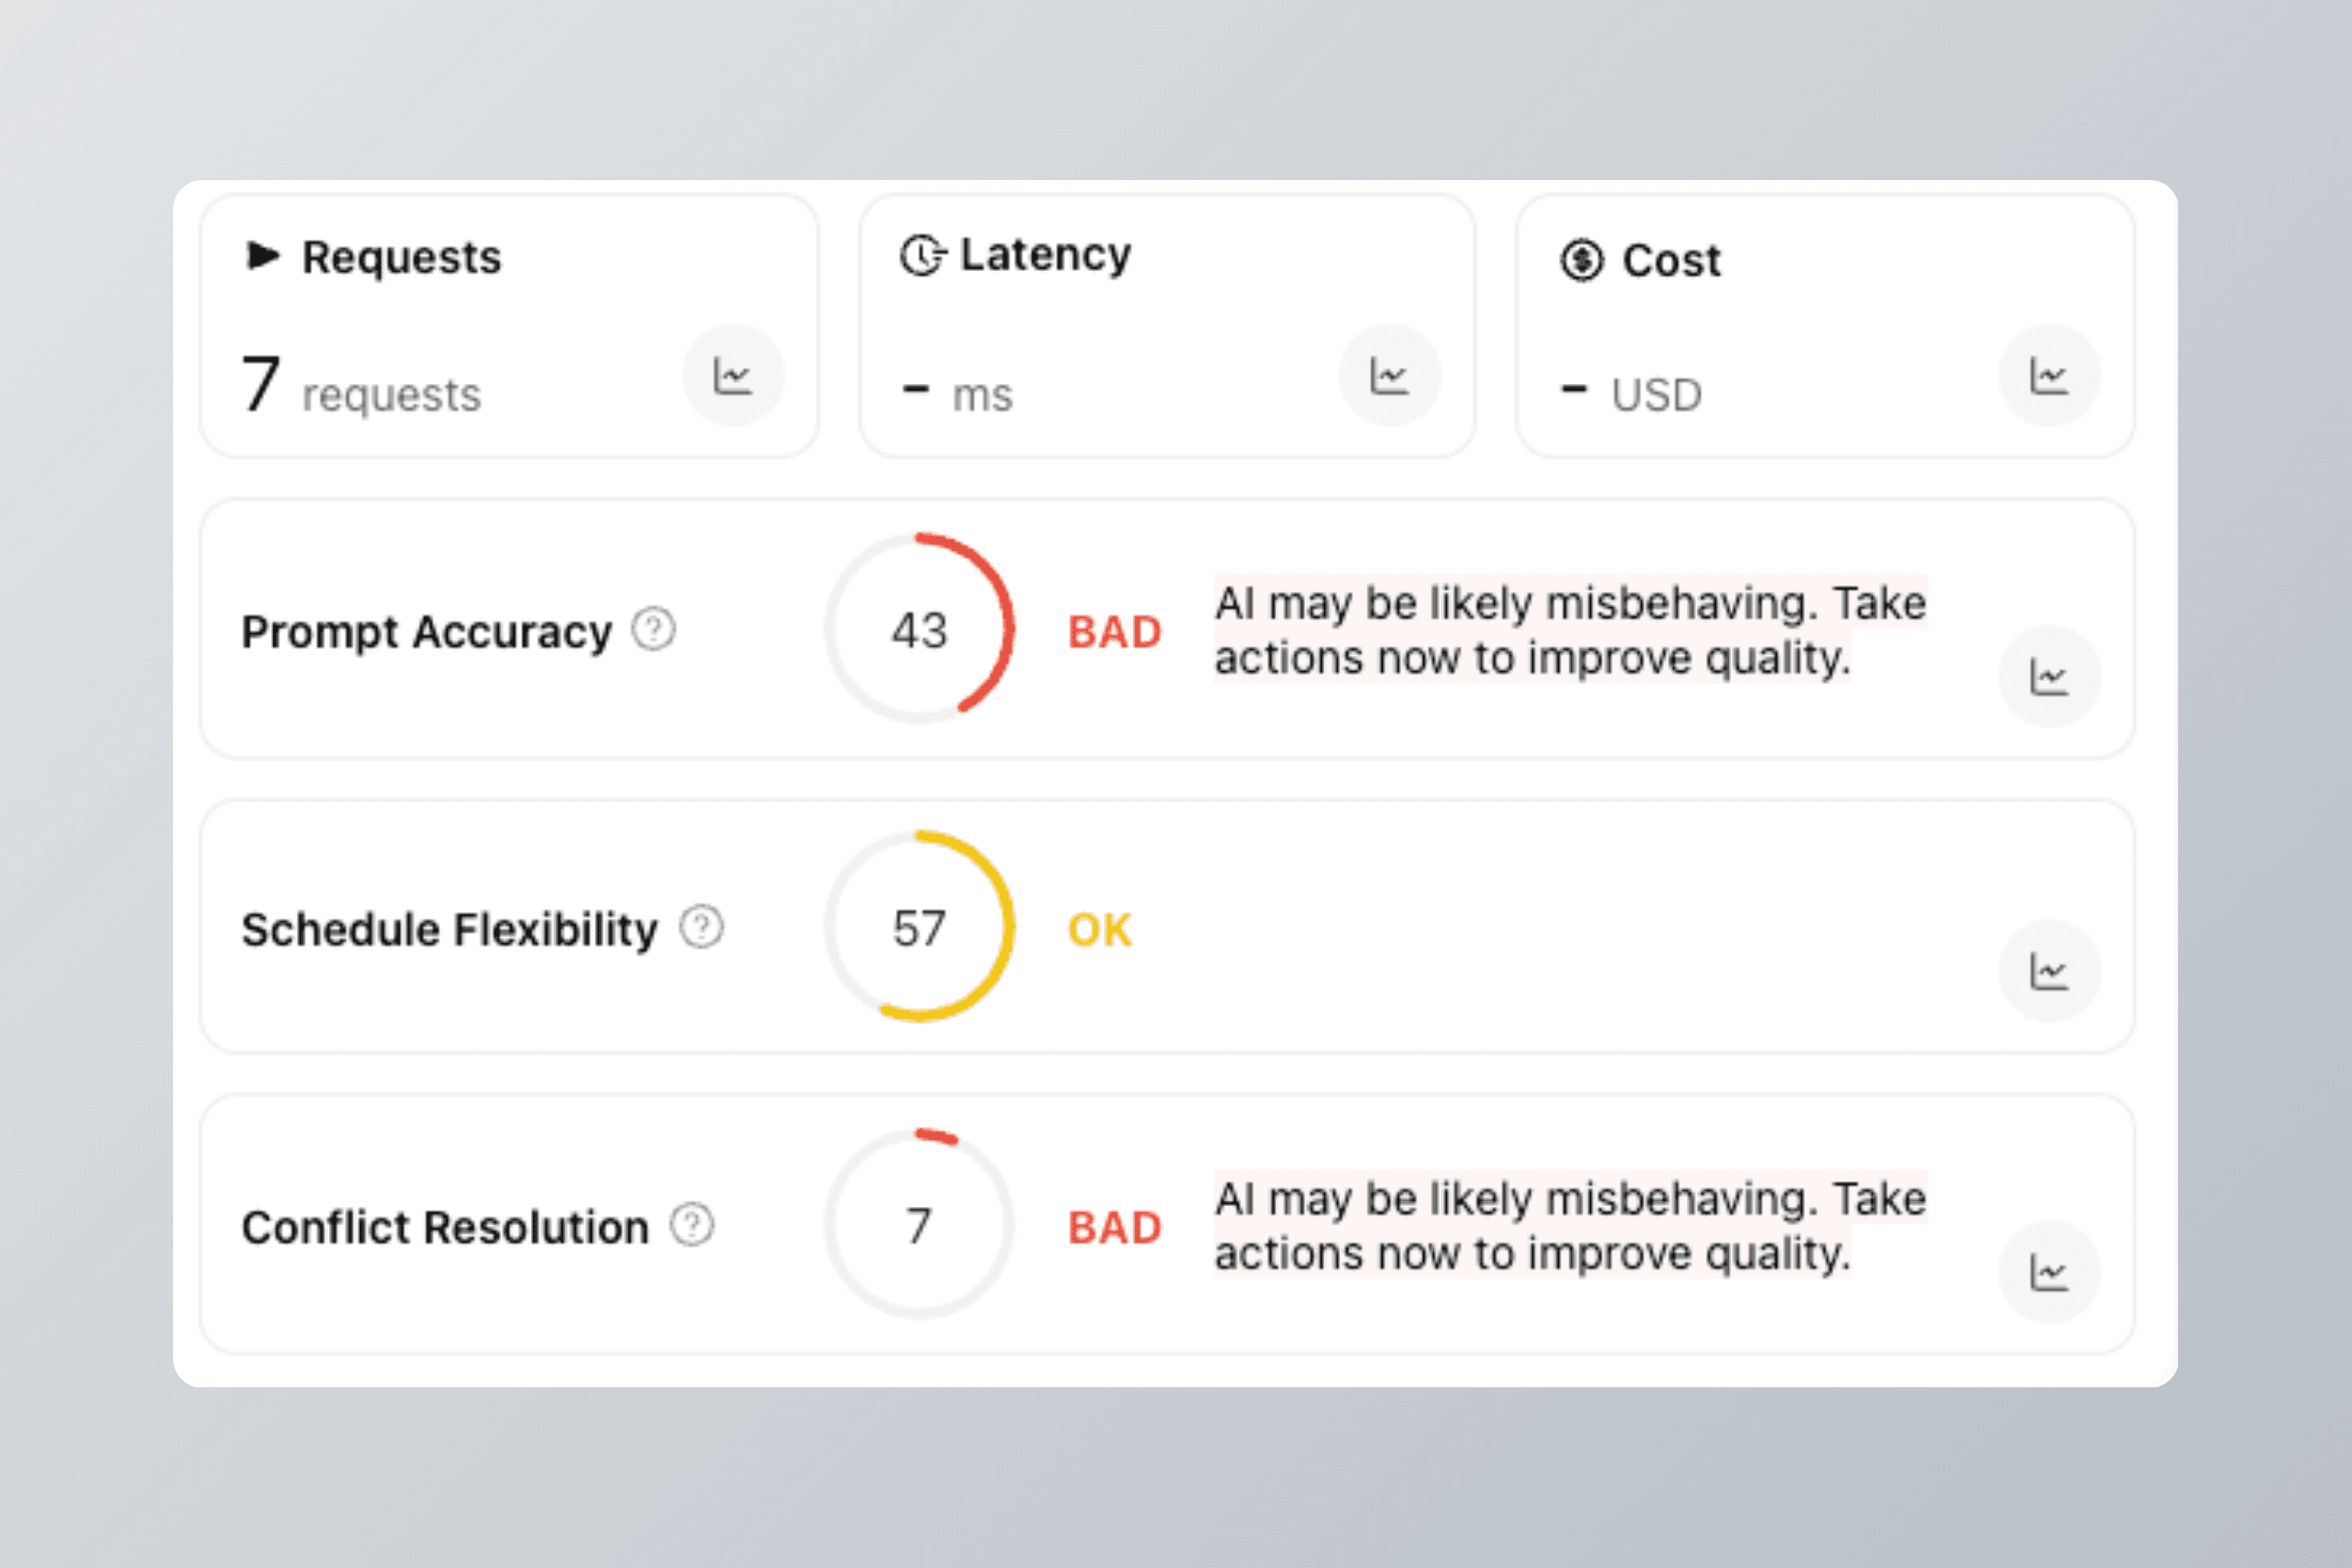Show the Schedule Flexibility trend chart
Screen dimensions: 2352x1568
pos(2048,971)
